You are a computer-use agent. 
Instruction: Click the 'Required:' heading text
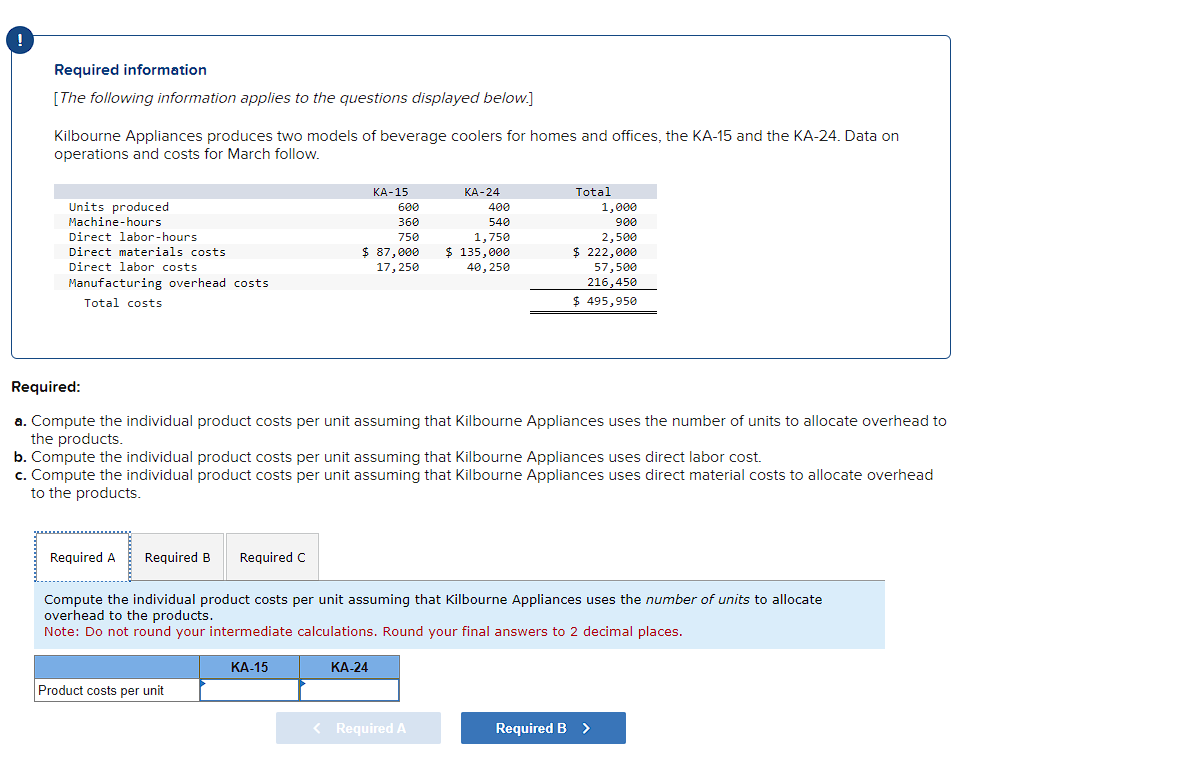coord(46,387)
